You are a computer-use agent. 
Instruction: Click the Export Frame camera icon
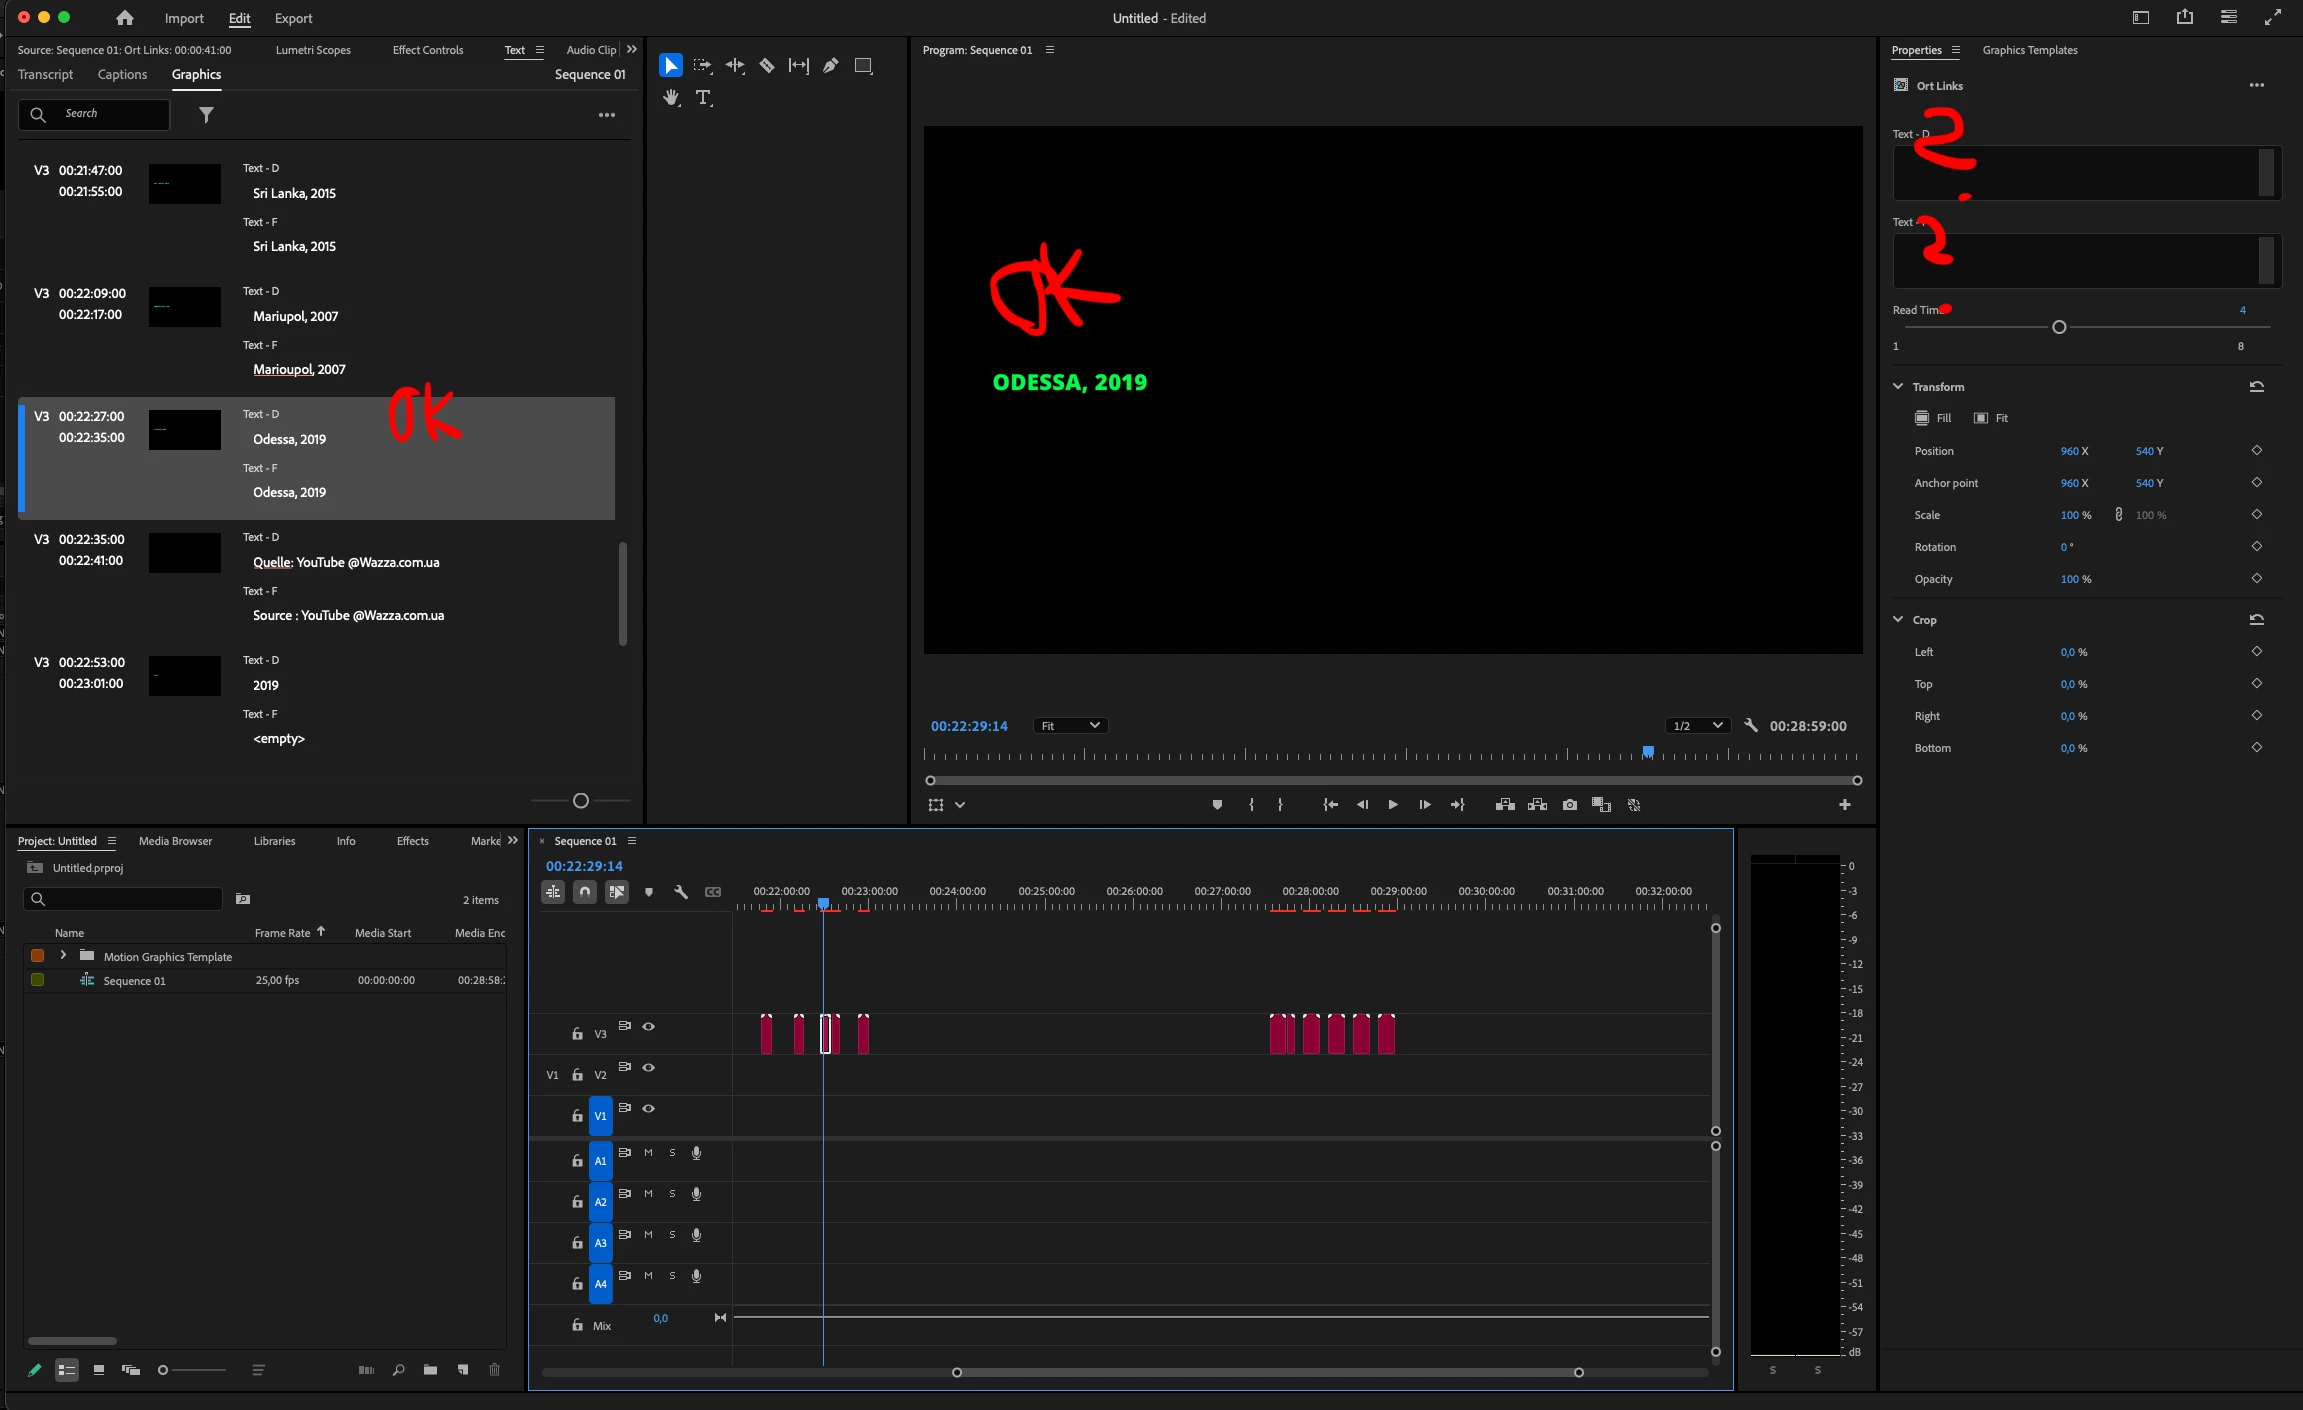pos(1569,805)
